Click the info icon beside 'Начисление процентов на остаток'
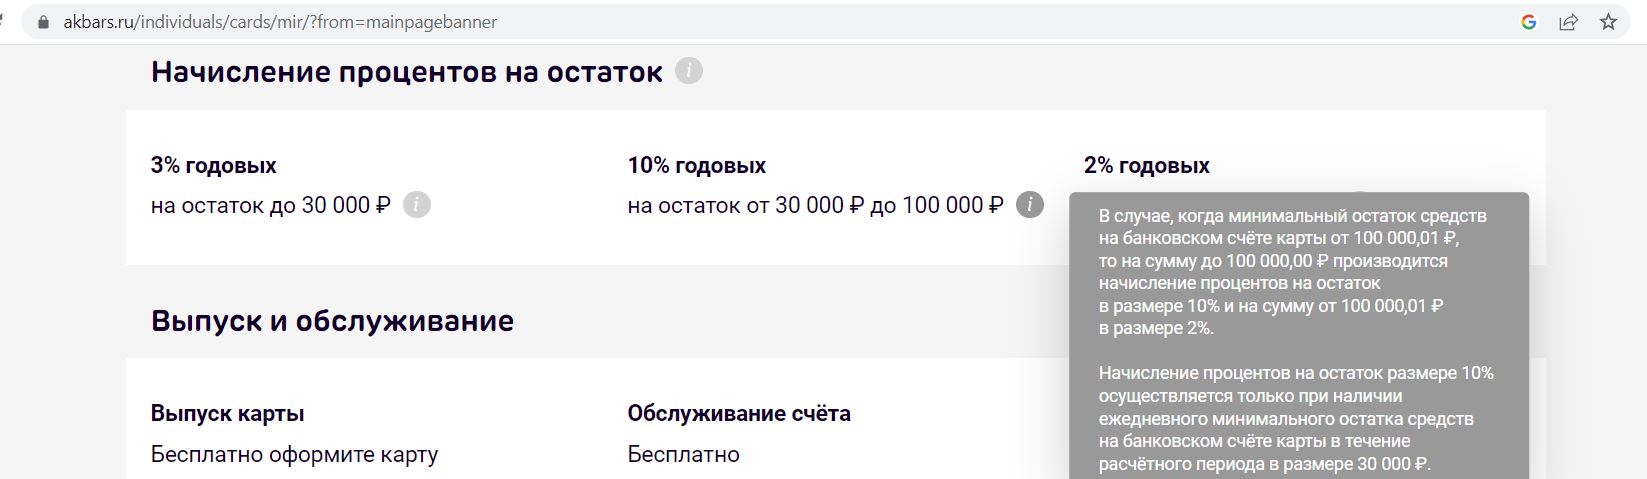This screenshot has height=479, width=1647. point(689,71)
